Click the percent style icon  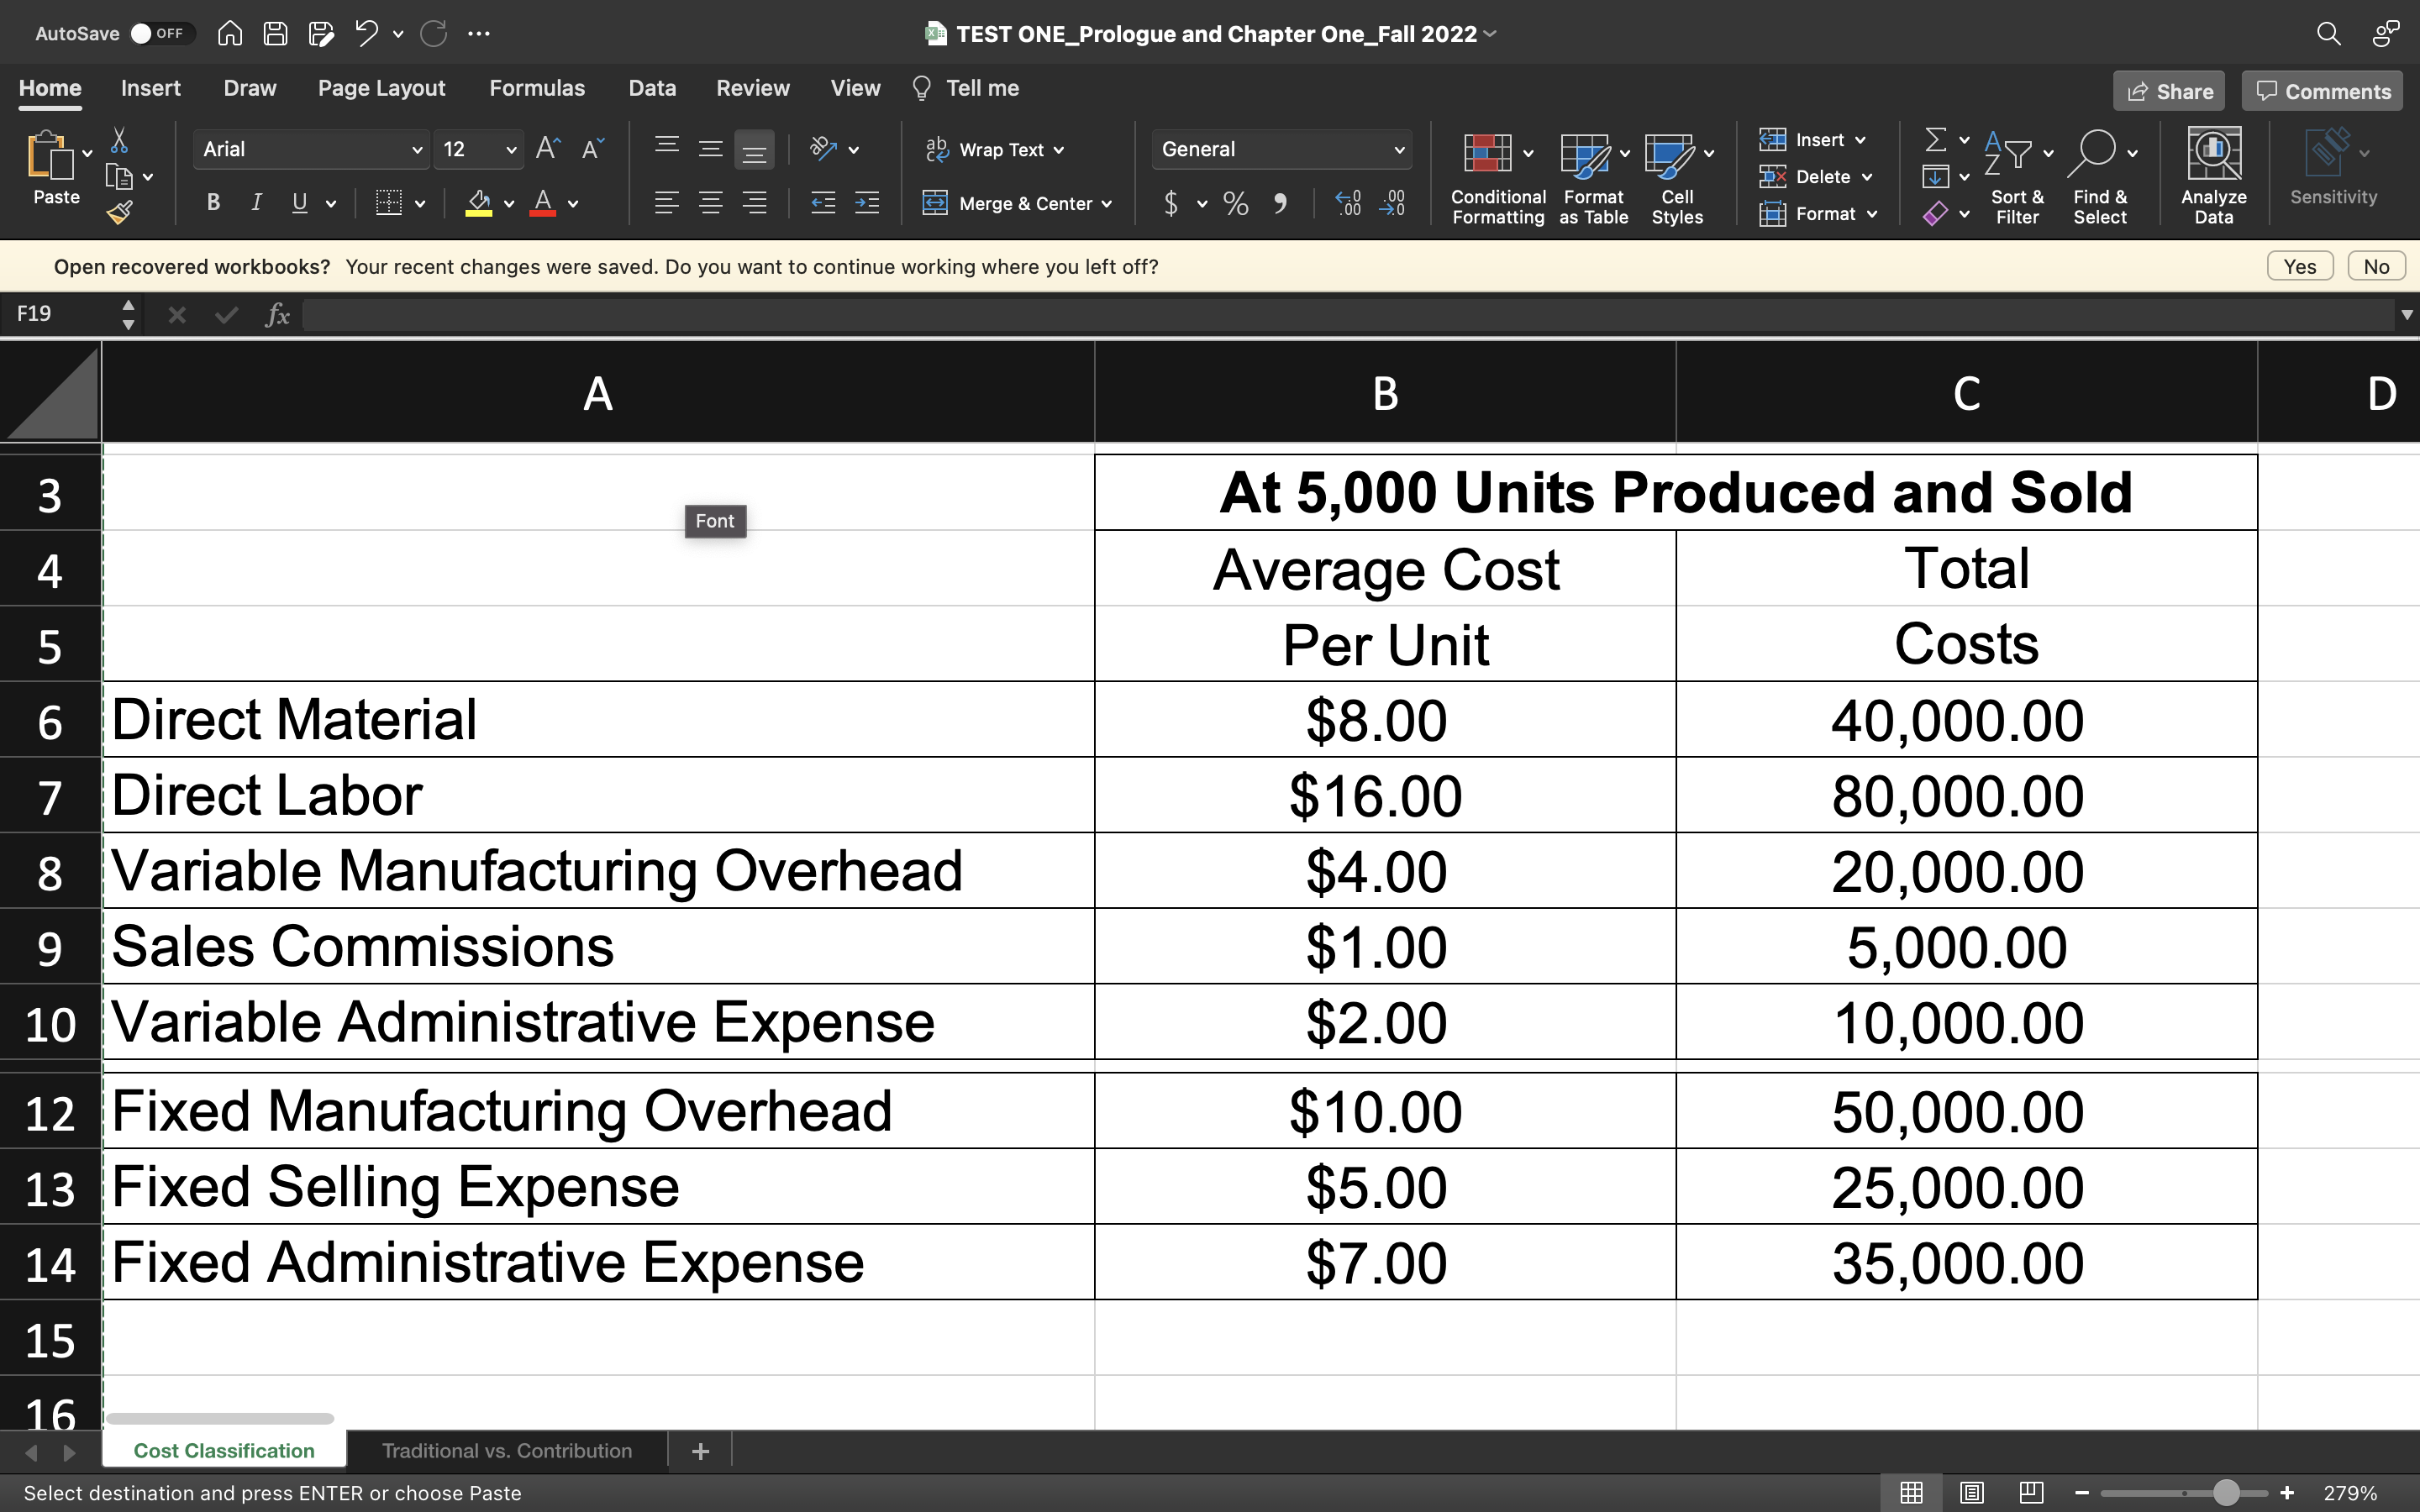click(x=1234, y=203)
